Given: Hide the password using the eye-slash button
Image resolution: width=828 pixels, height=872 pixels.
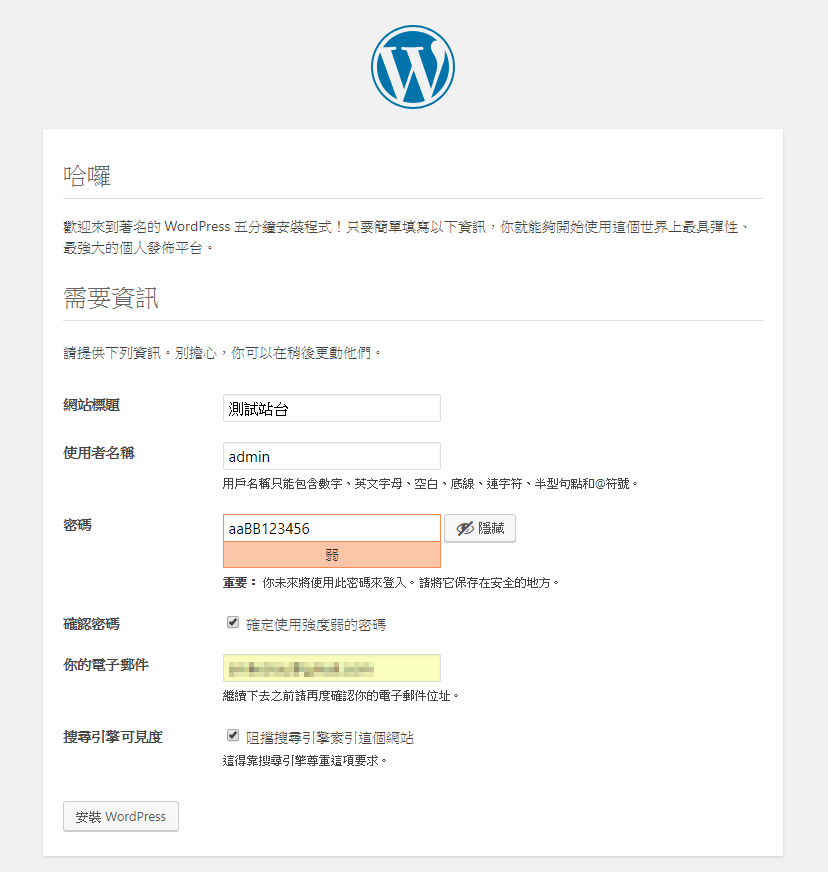Looking at the screenshot, I should click(x=480, y=529).
